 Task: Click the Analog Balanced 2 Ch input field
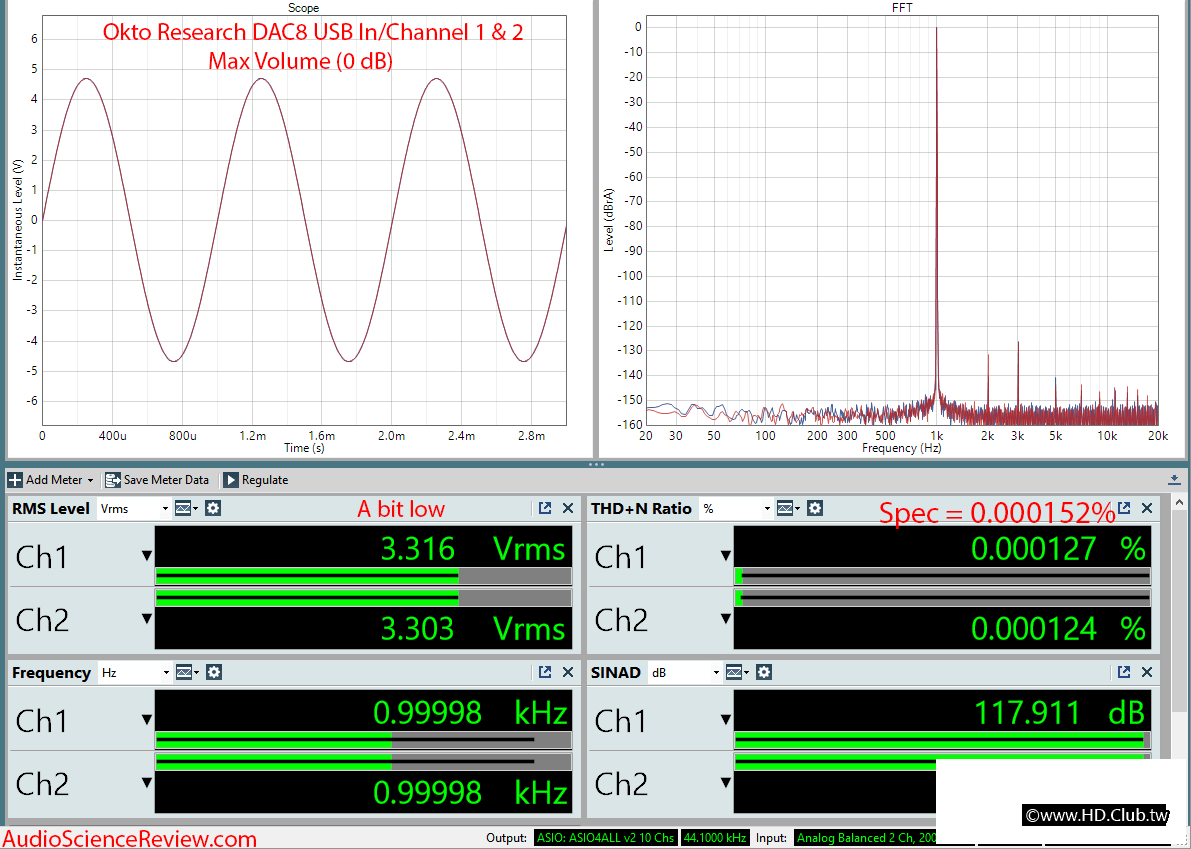pyautogui.click(x=865, y=838)
